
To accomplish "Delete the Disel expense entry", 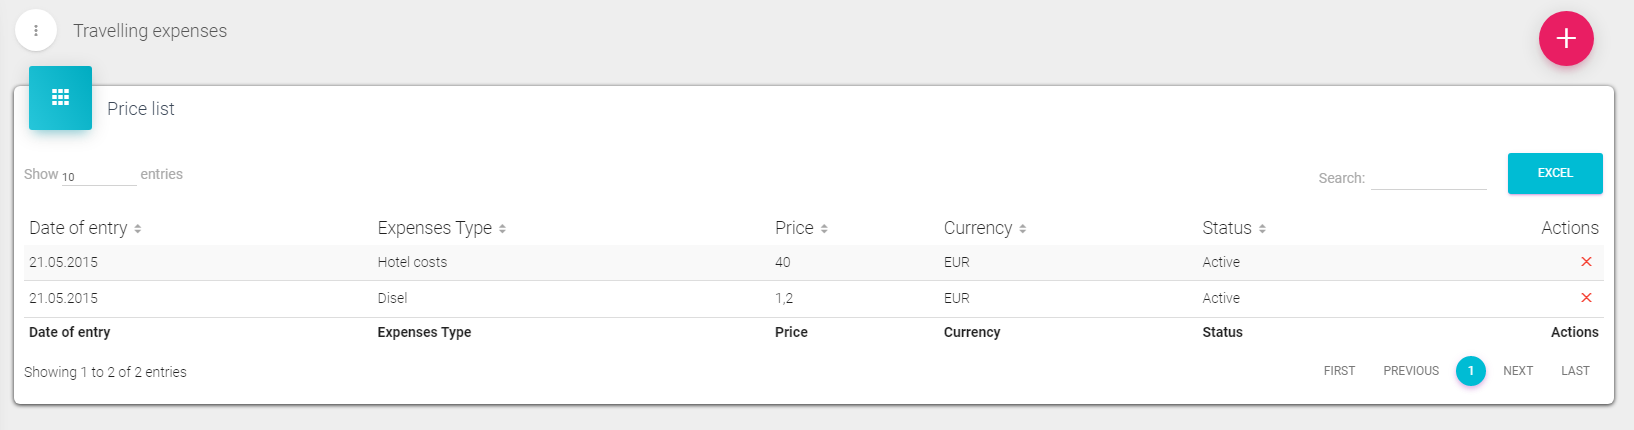I will click(1585, 298).
